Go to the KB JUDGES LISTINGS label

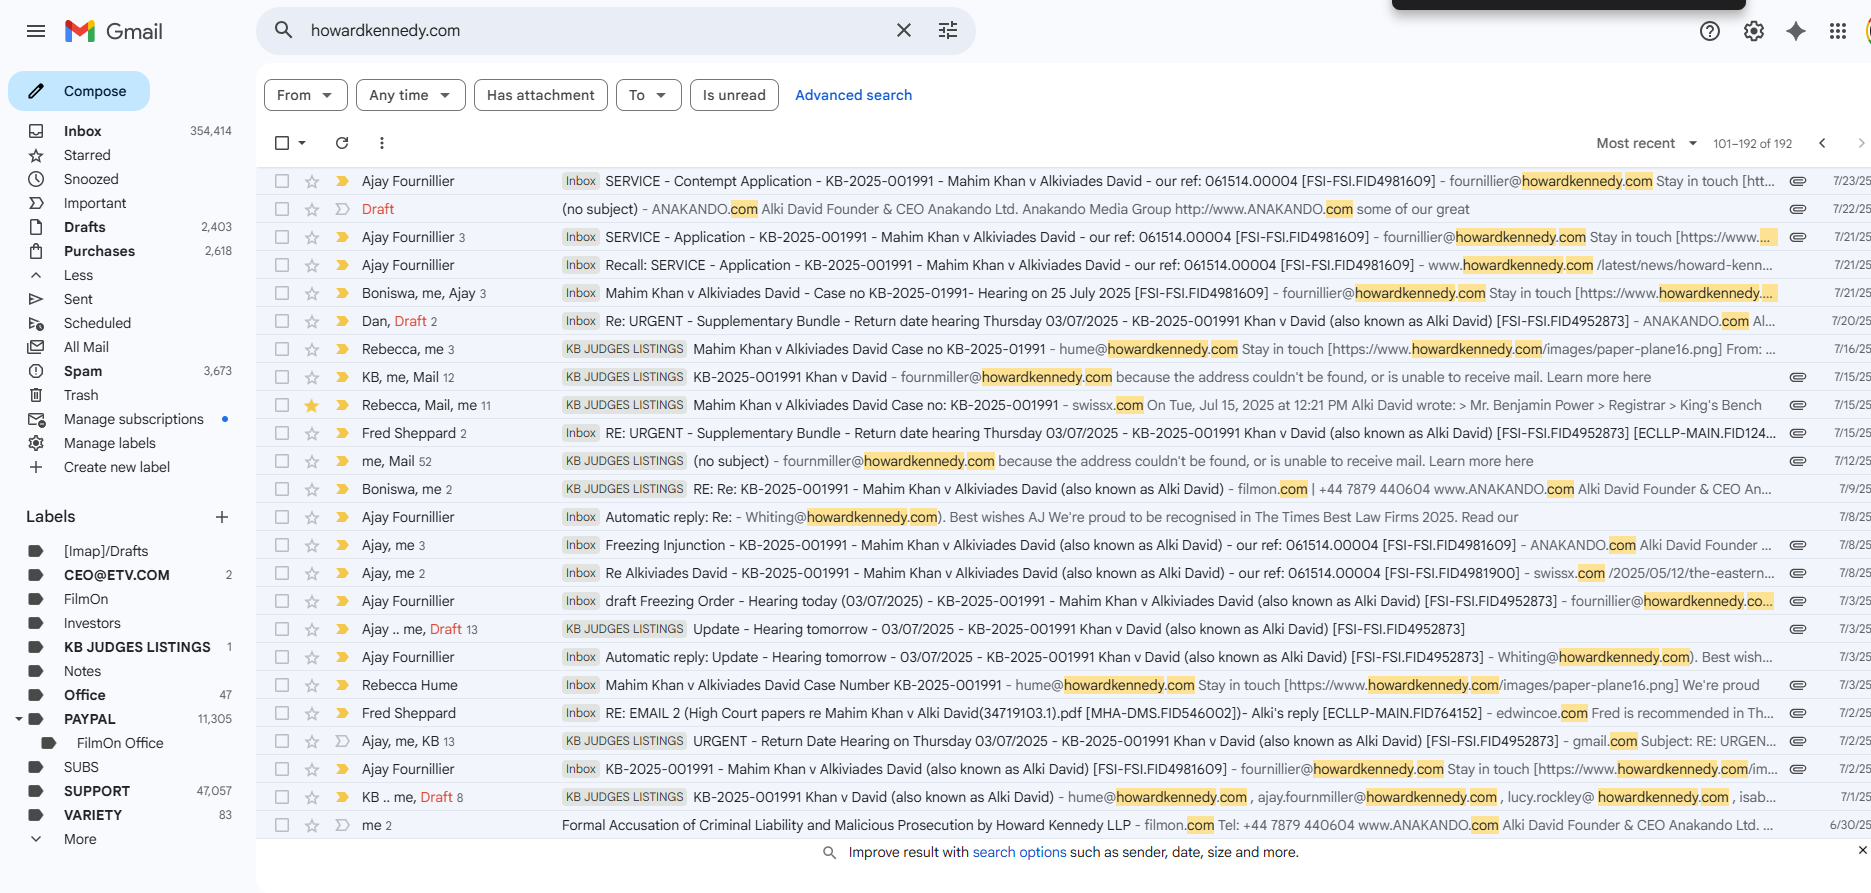(137, 647)
